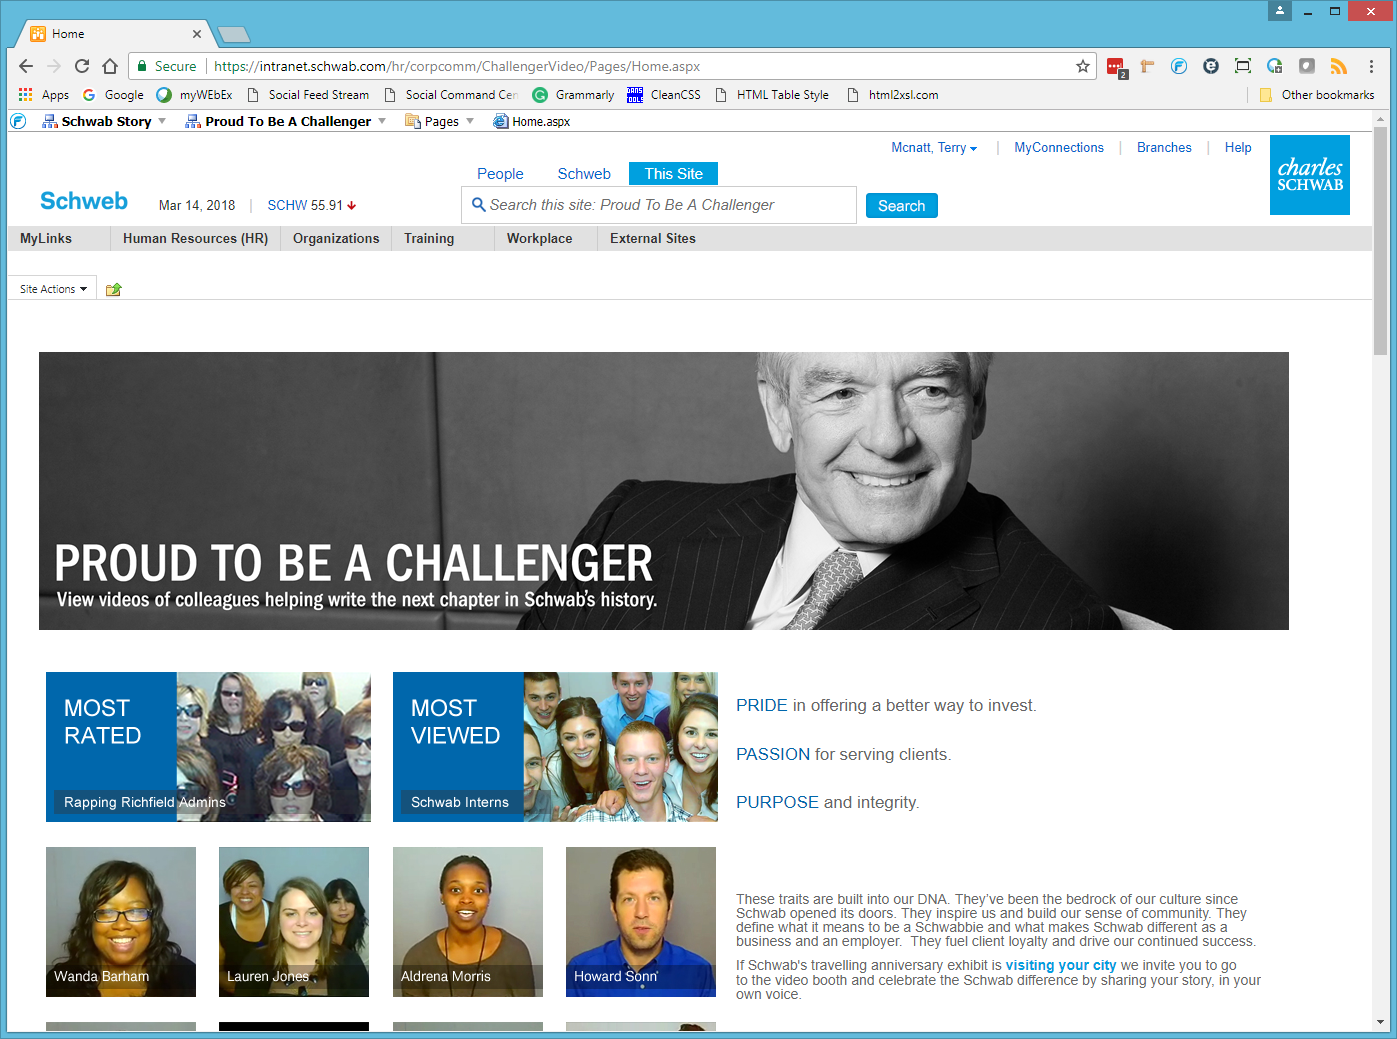Open the red extension icon with badge 2
1397x1039 pixels.
click(x=1116, y=67)
